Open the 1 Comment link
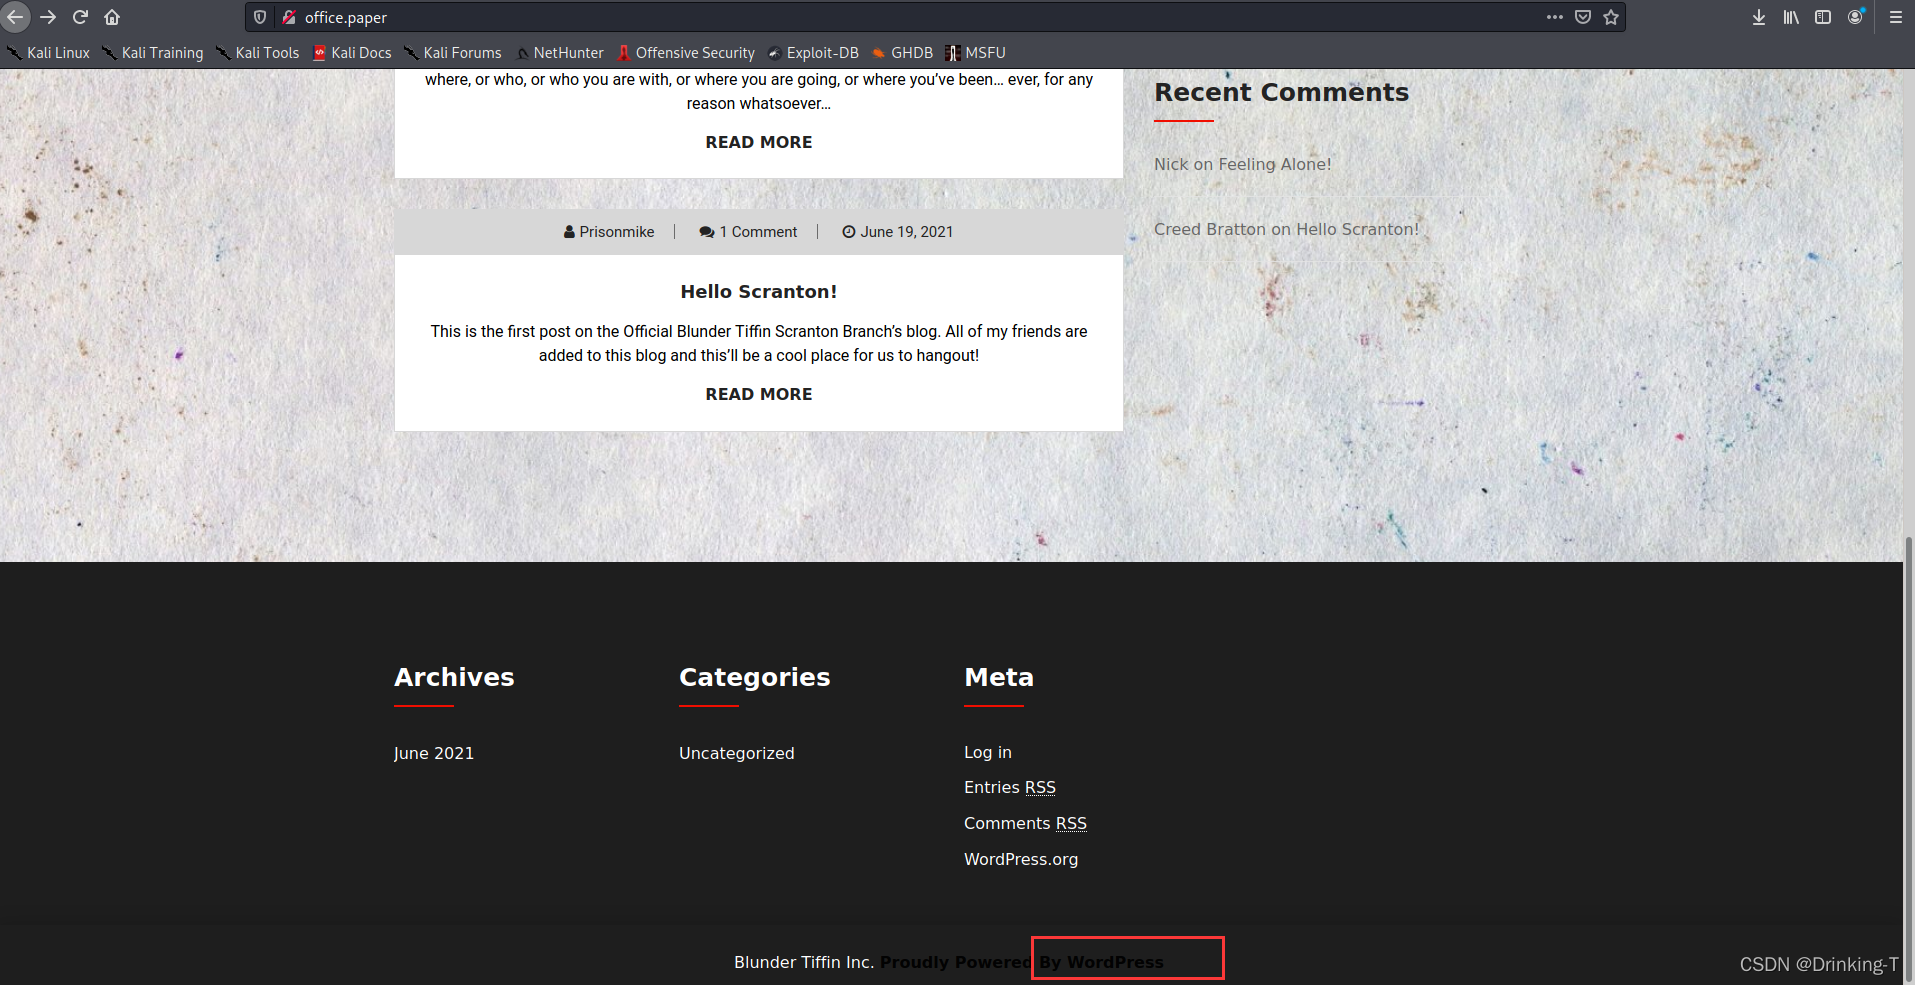 pyautogui.click(x=749, y=232)
